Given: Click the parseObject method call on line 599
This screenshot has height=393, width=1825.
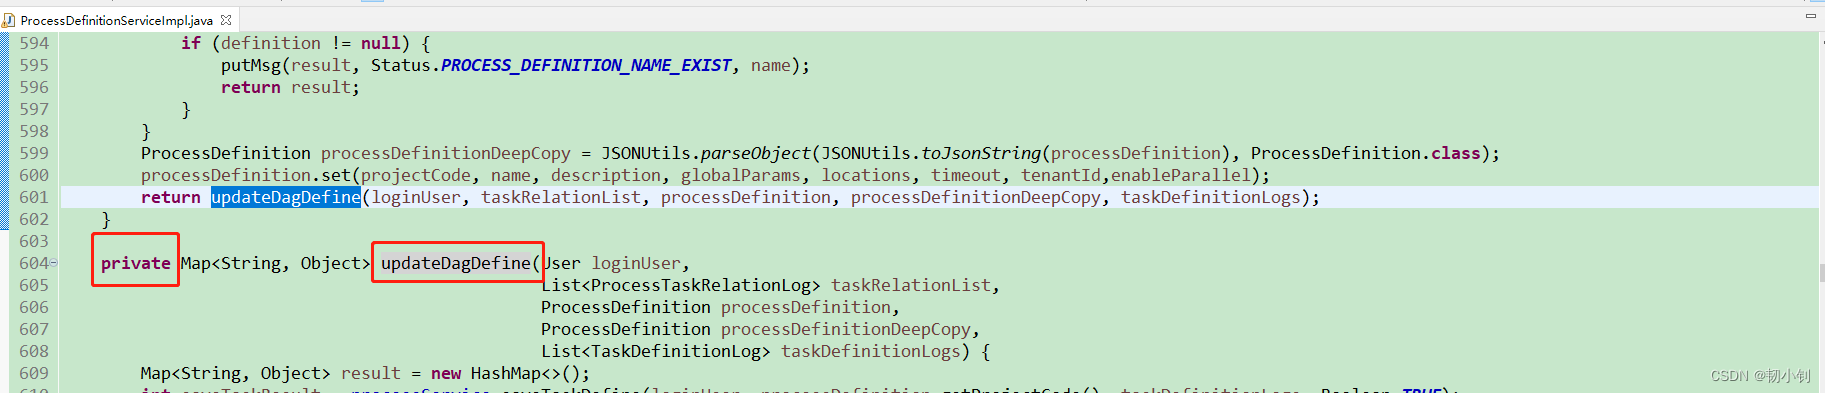Looking at the screenshot, I should coord(756,153).
